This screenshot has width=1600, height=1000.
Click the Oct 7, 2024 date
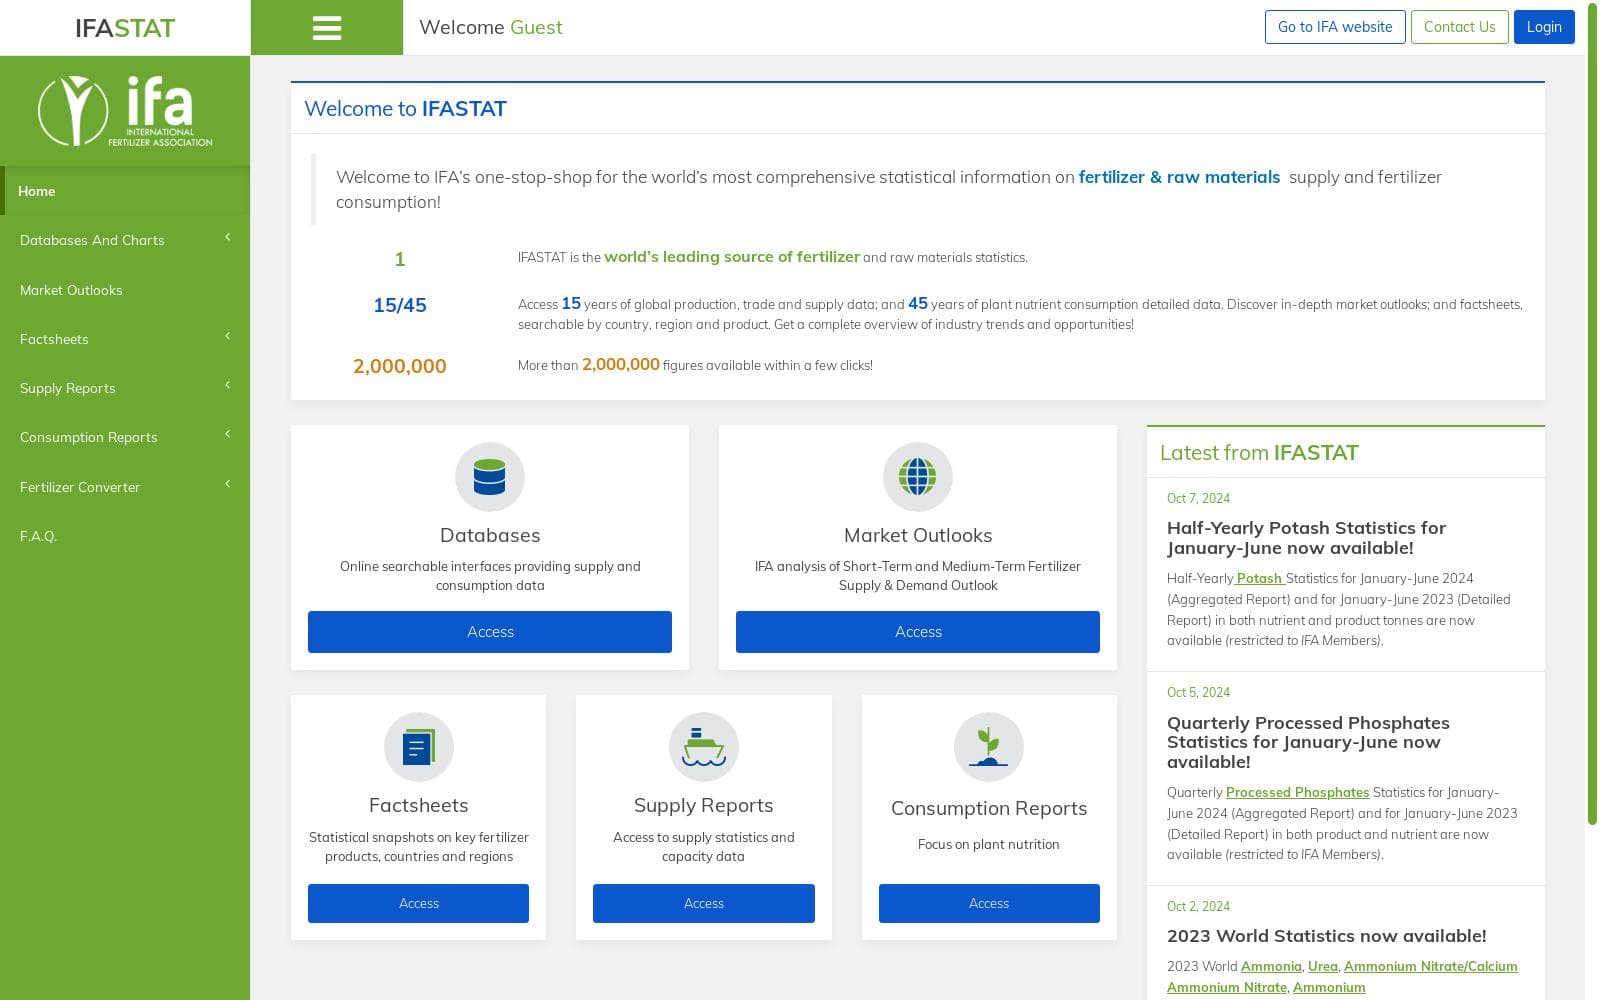[x=1198, y=498]
